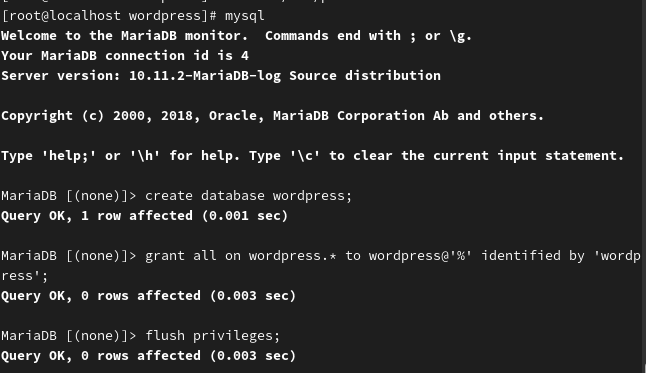
Task: Click the 'Type help;' instruction line
Action: 312,156
